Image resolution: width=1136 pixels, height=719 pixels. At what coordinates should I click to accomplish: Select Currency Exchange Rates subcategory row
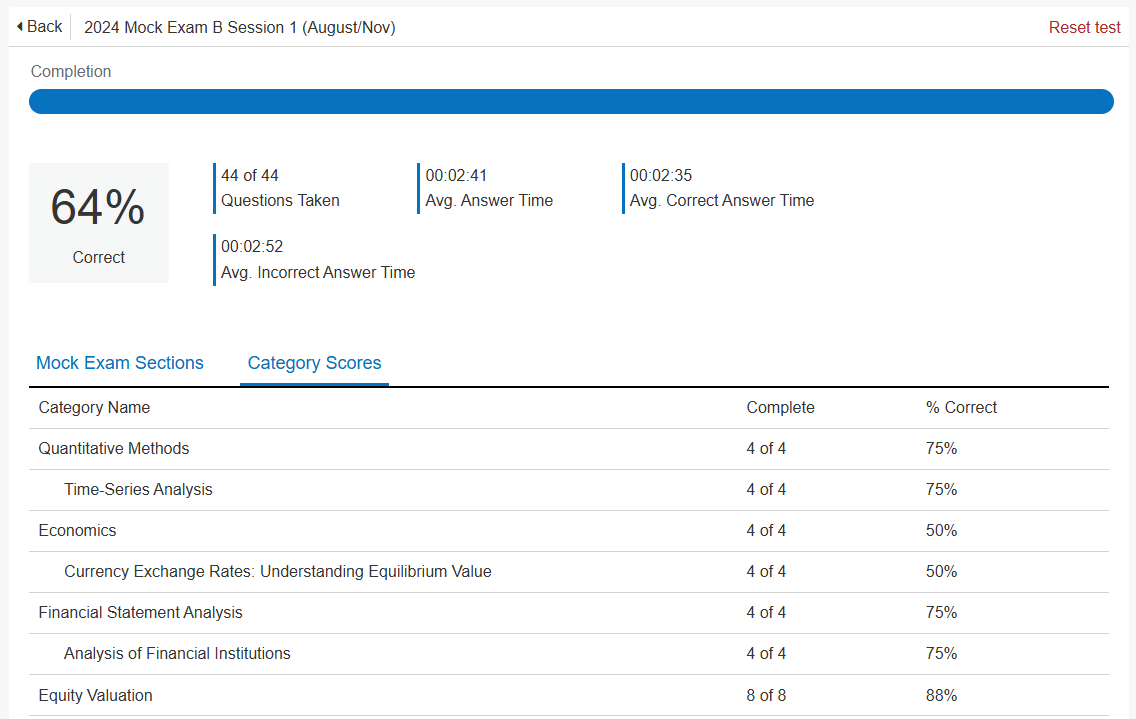(x=569, y=572)
